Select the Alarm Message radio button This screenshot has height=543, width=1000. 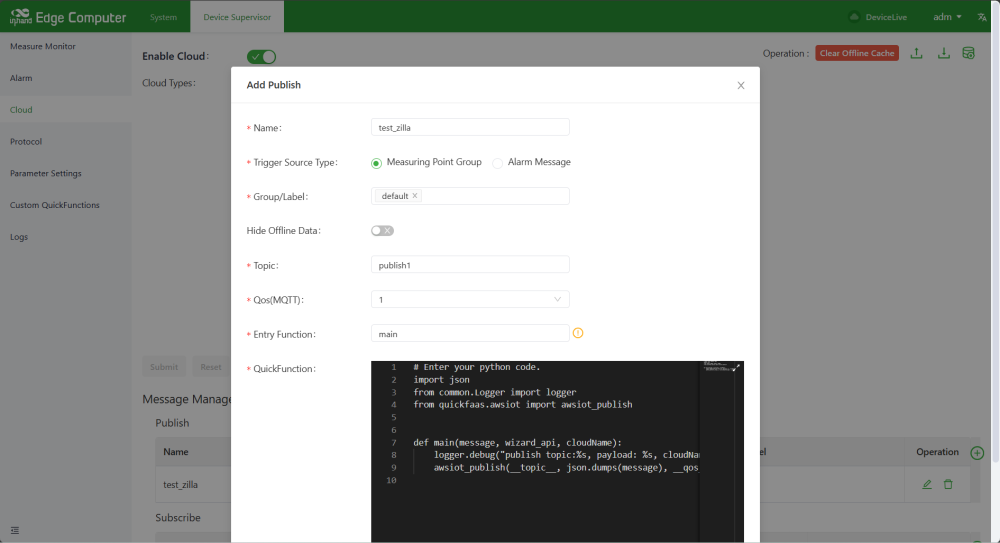497,163
